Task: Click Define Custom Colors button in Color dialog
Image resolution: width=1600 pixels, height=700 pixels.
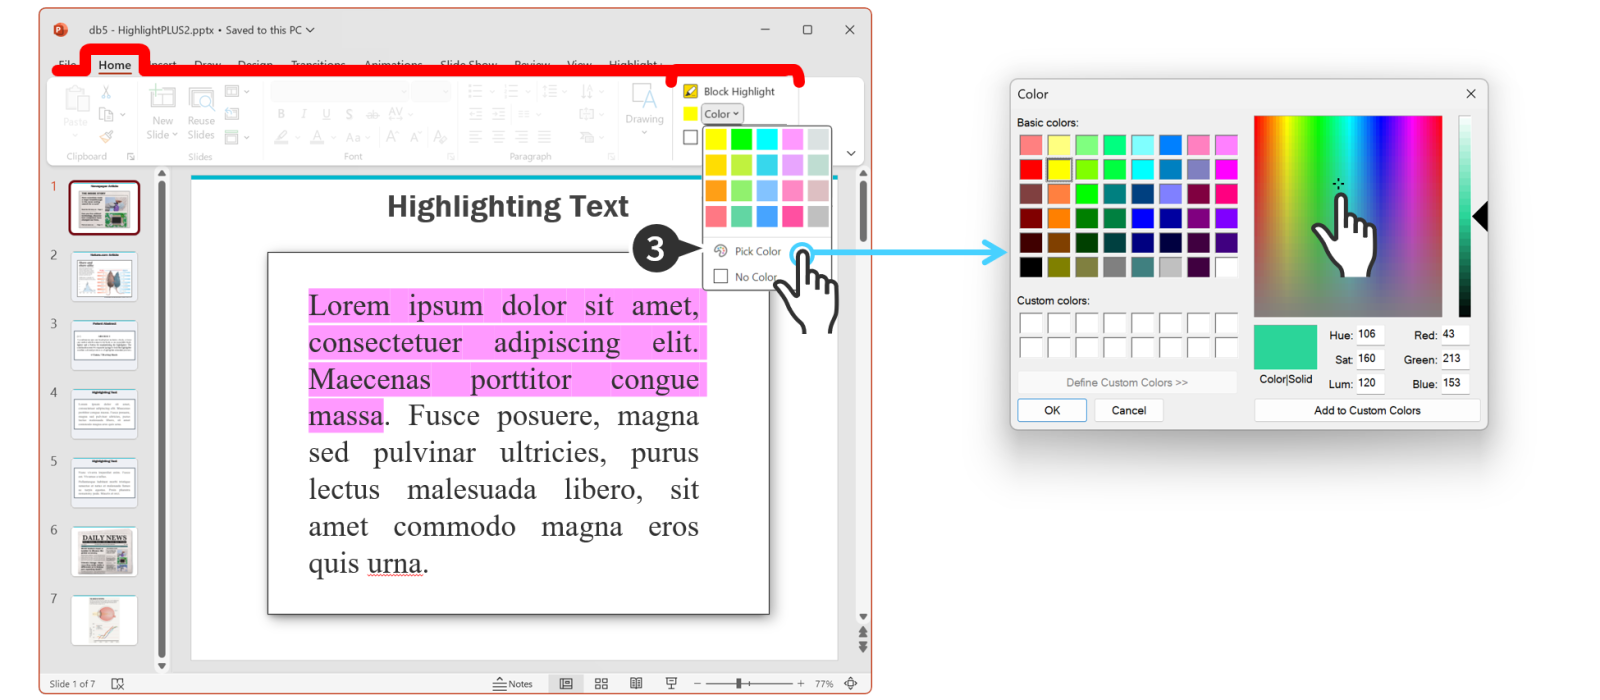Action: [x=1127, y=382]
